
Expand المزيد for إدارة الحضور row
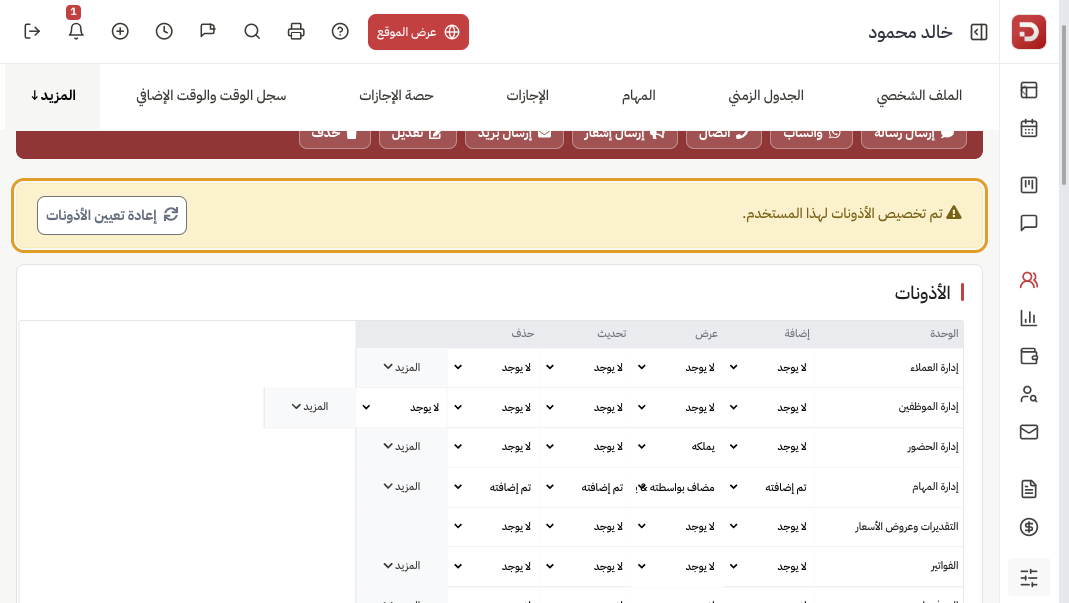(402, 446)
